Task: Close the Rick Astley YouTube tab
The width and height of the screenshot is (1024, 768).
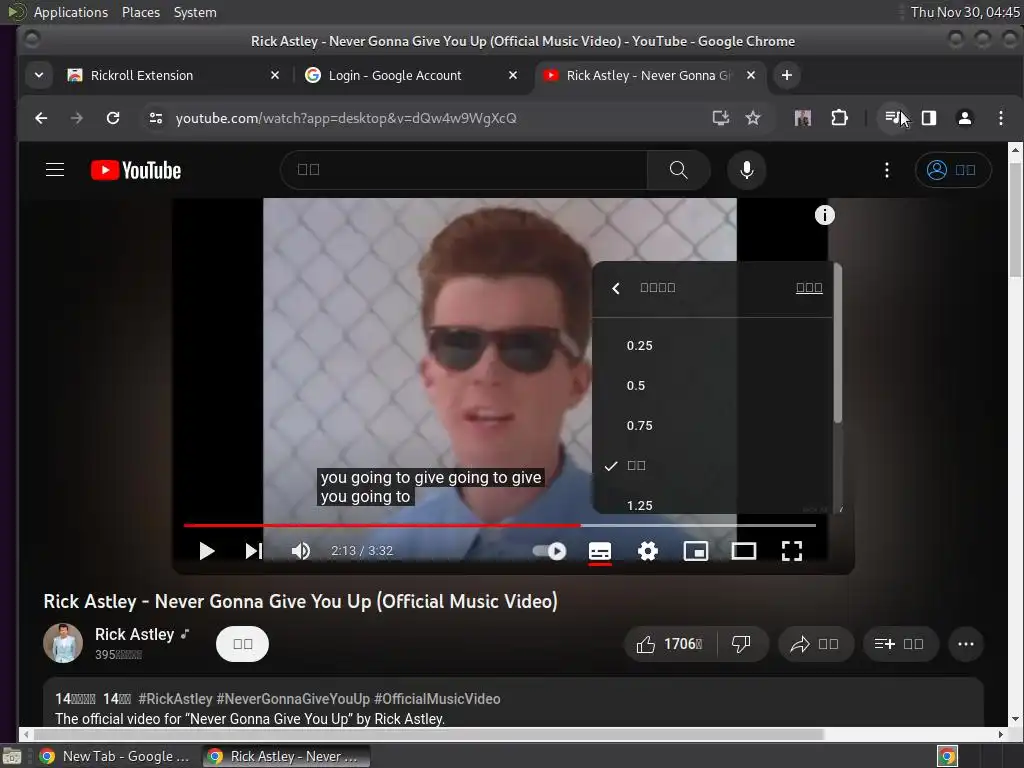Action: [x=751, y=75]
